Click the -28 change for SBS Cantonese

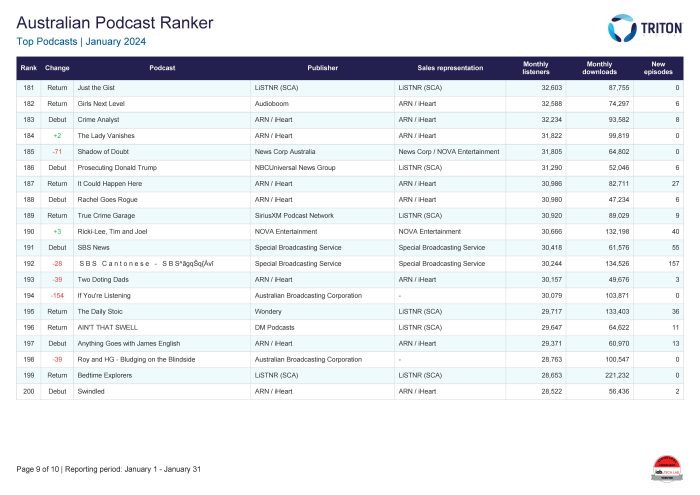coord(57,264)
